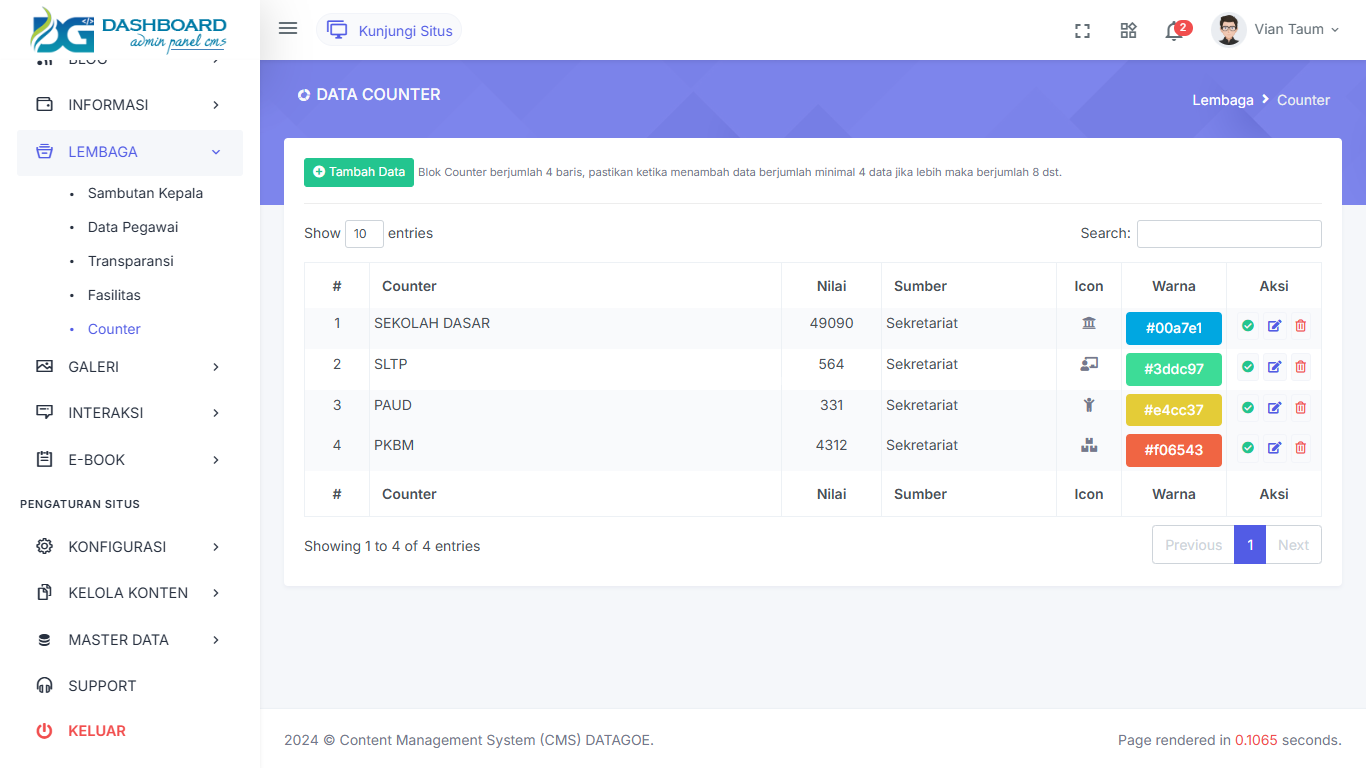1366x768 pixels.
Task: Click the power icon next to KELUAR
Action: (43, 731)
